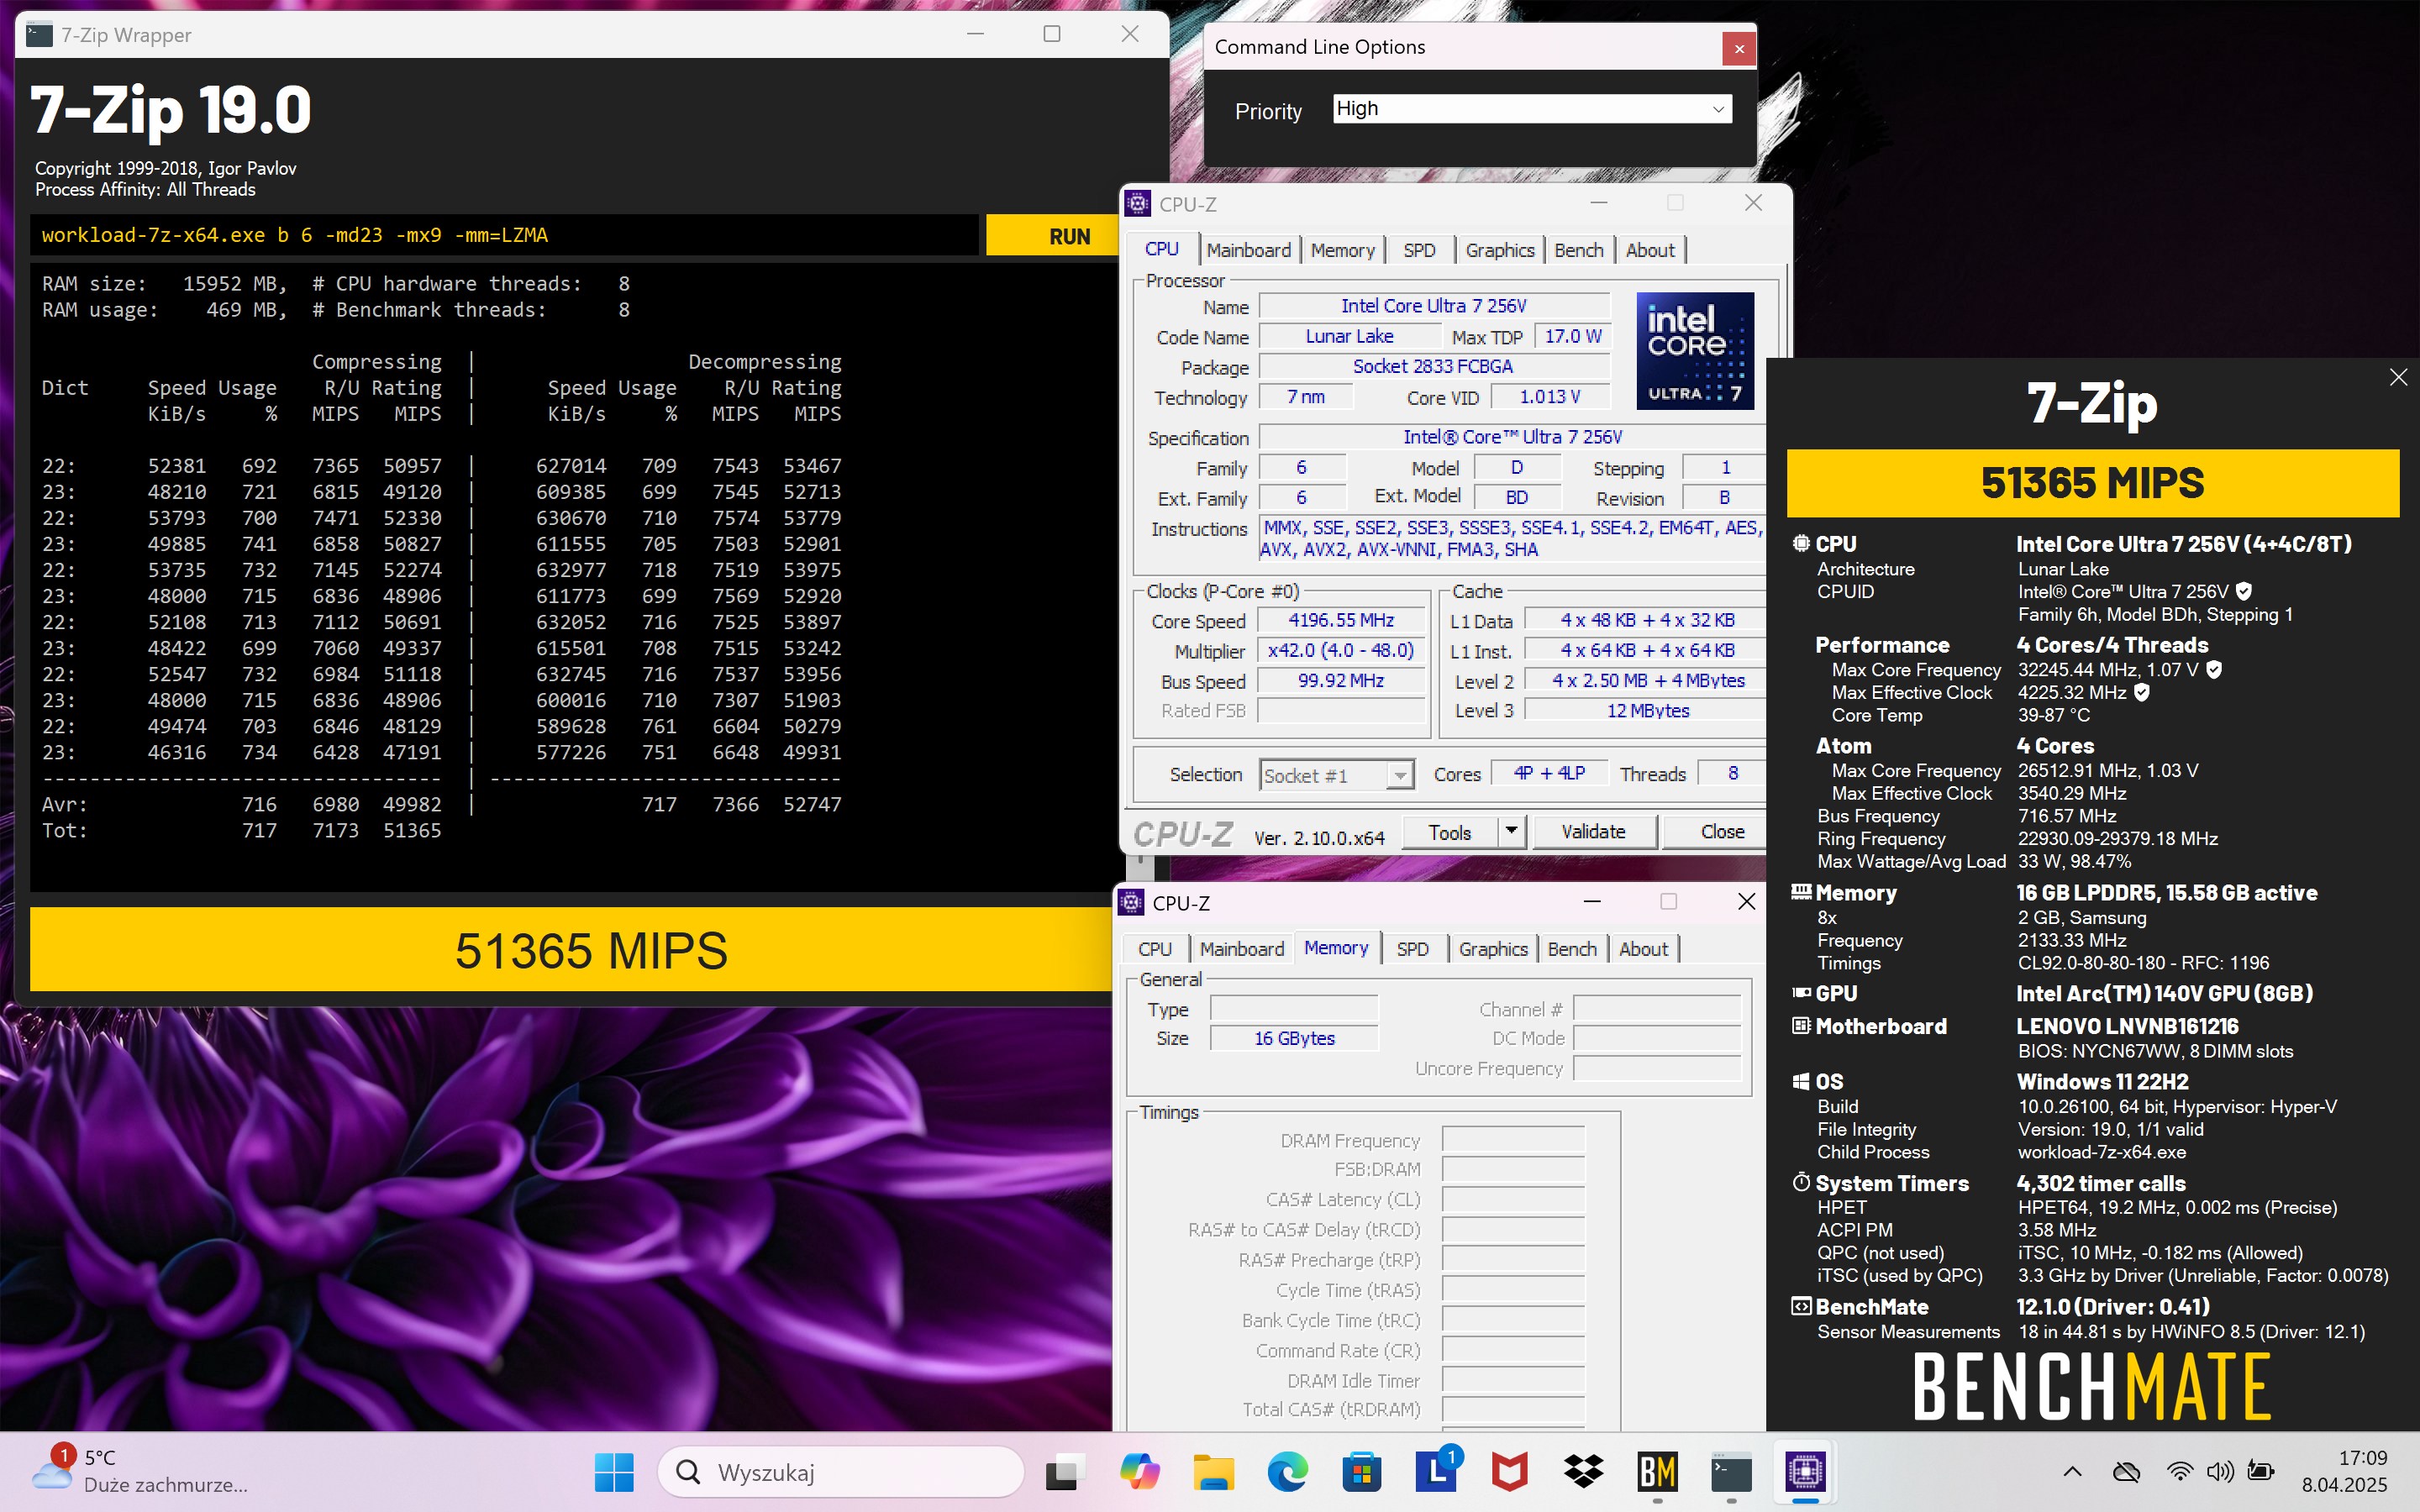Switch to BenchMate taskbar icon

tap(1657, 1472)
